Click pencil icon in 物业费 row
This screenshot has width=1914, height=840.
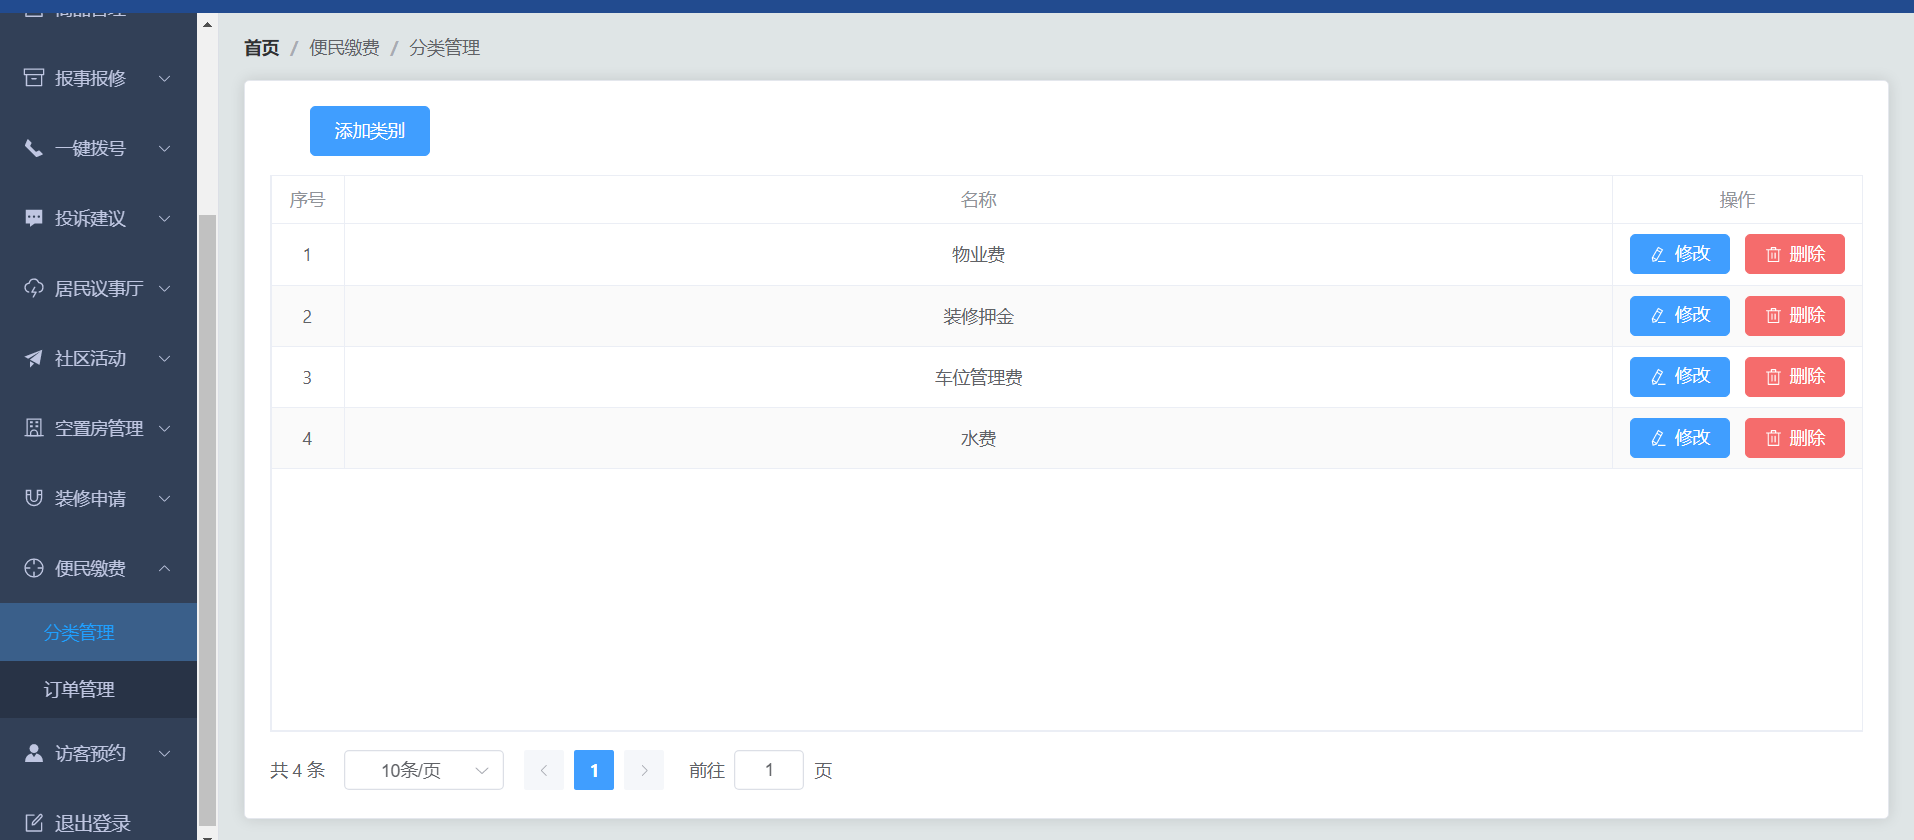[1658, 255]
